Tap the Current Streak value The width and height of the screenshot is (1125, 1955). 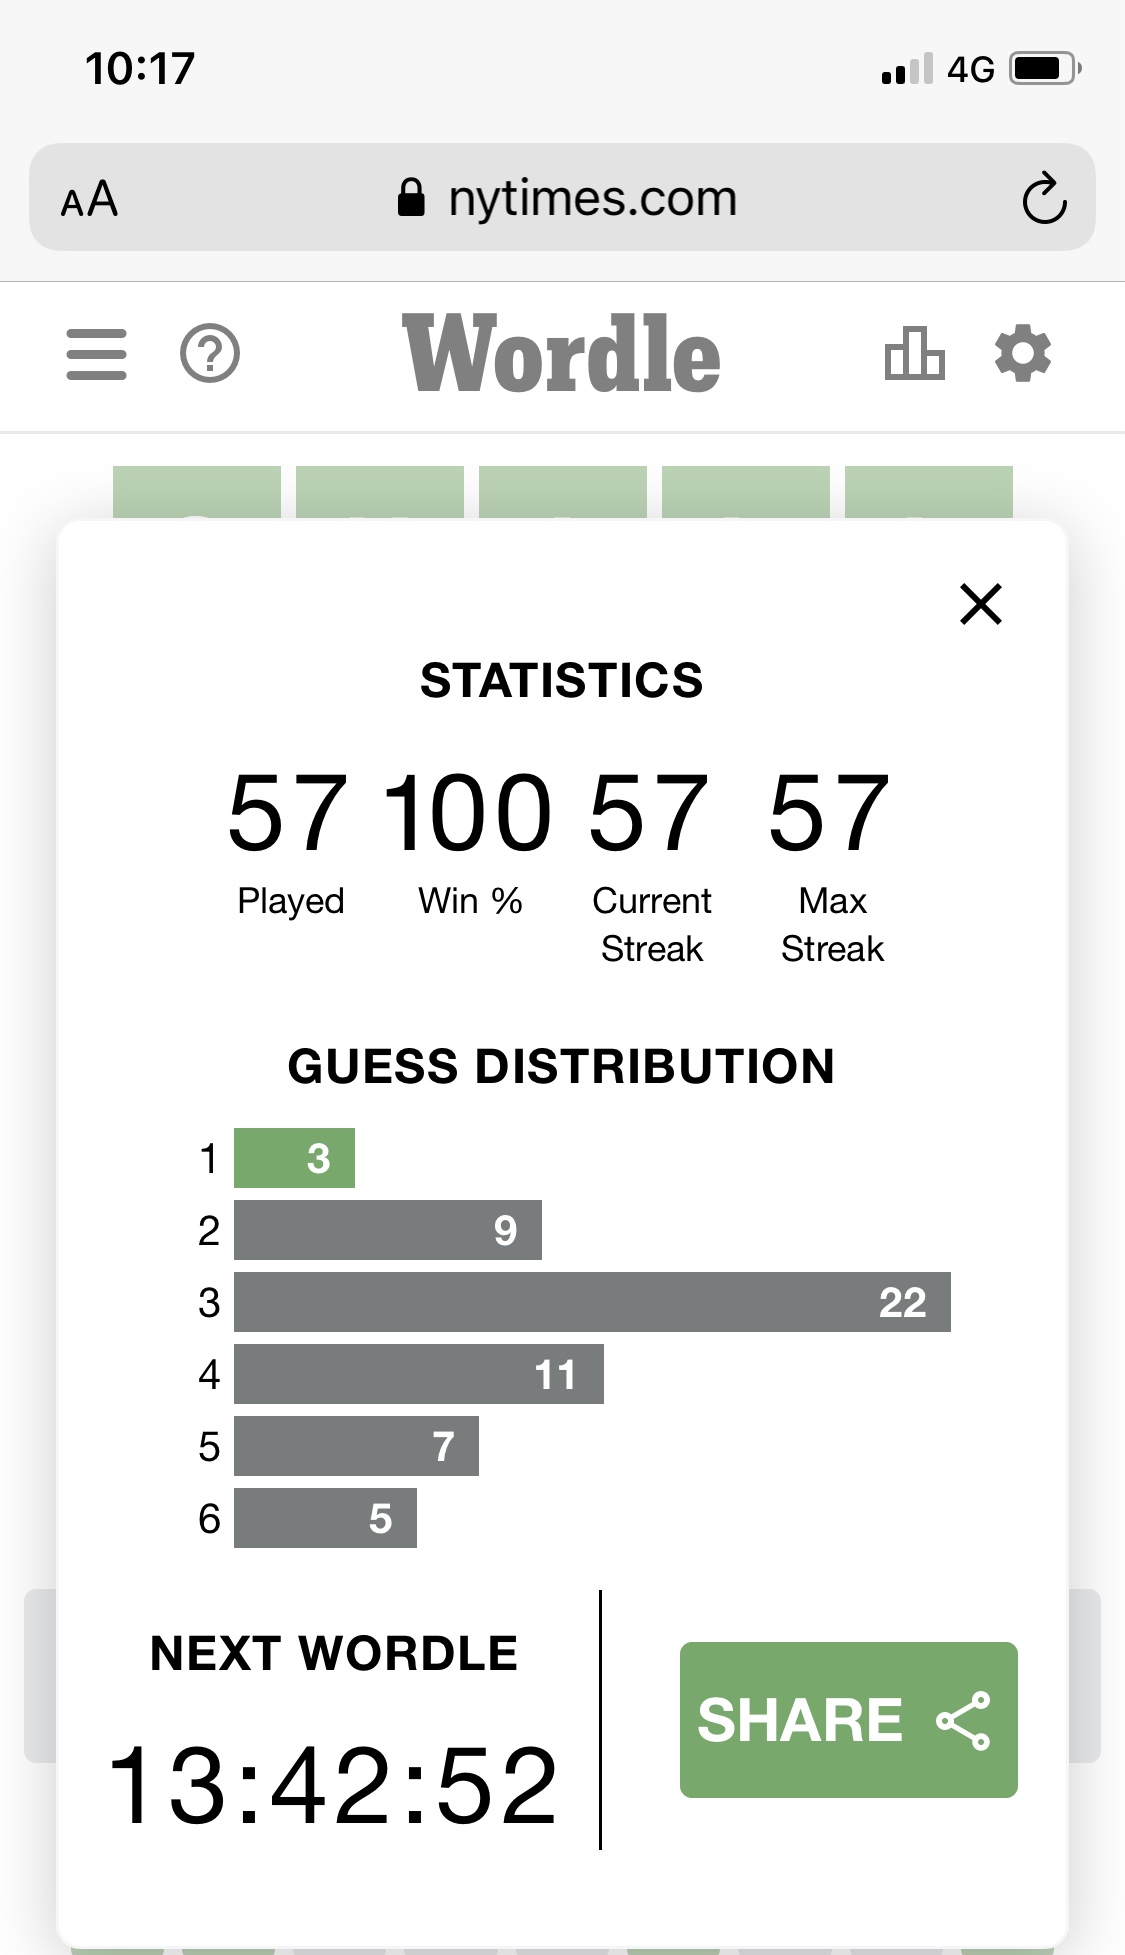point(650,813)
